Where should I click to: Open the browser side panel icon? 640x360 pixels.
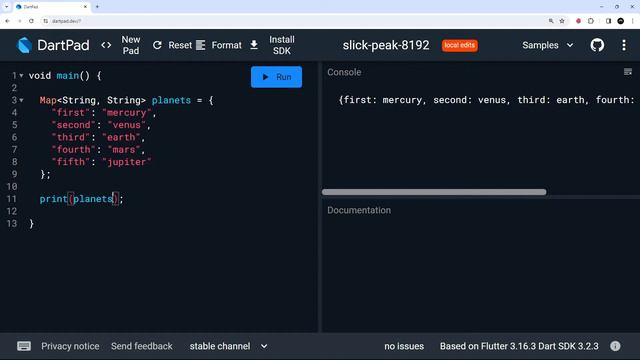pos(608,21)
